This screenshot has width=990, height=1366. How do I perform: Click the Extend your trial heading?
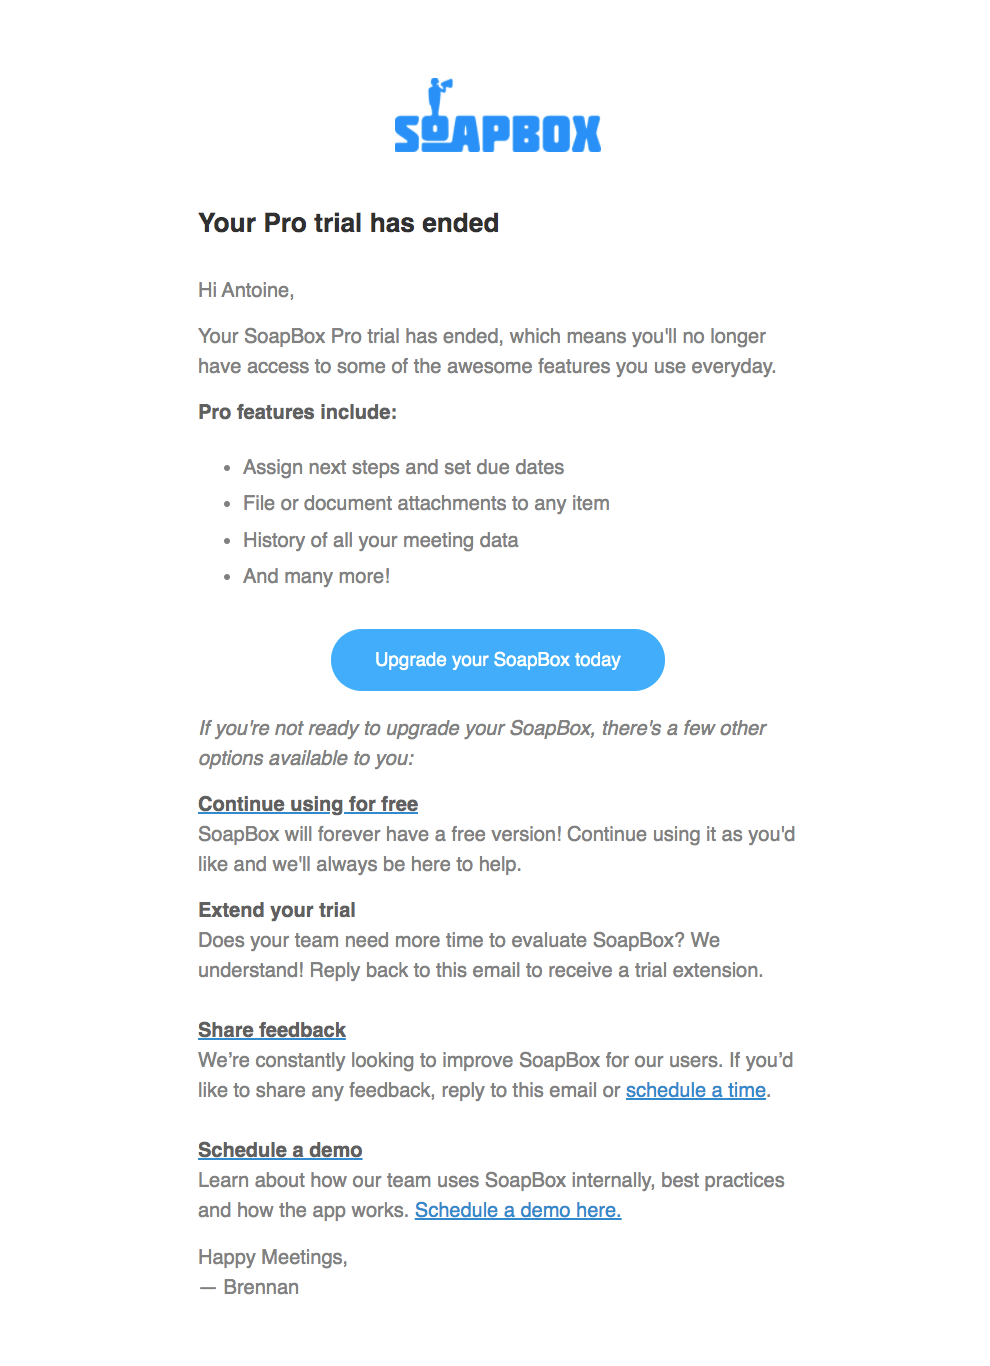276,910
